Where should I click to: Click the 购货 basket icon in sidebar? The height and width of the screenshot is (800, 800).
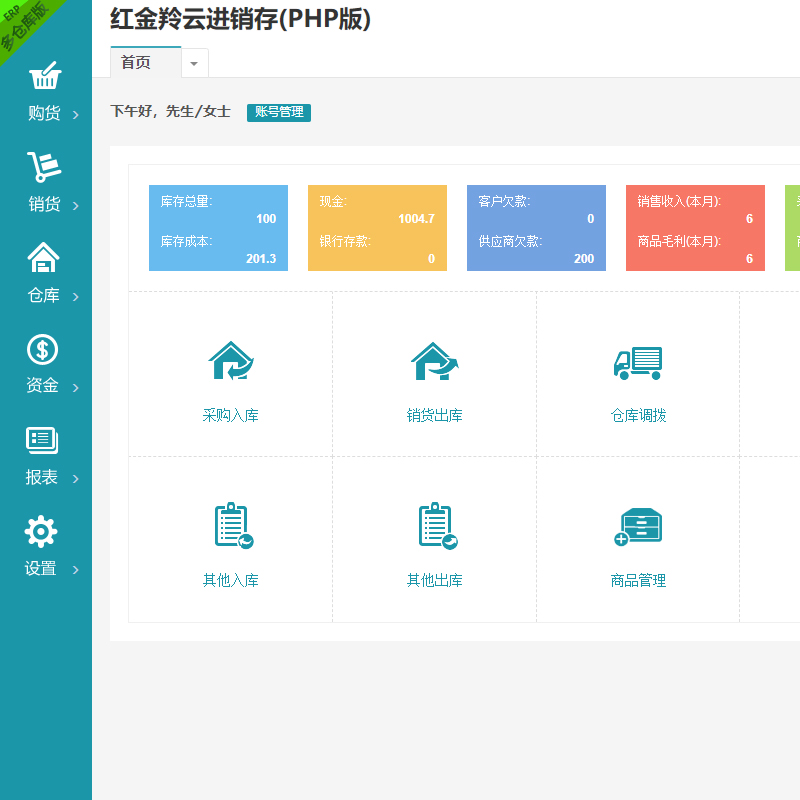(x=44, y=77)
